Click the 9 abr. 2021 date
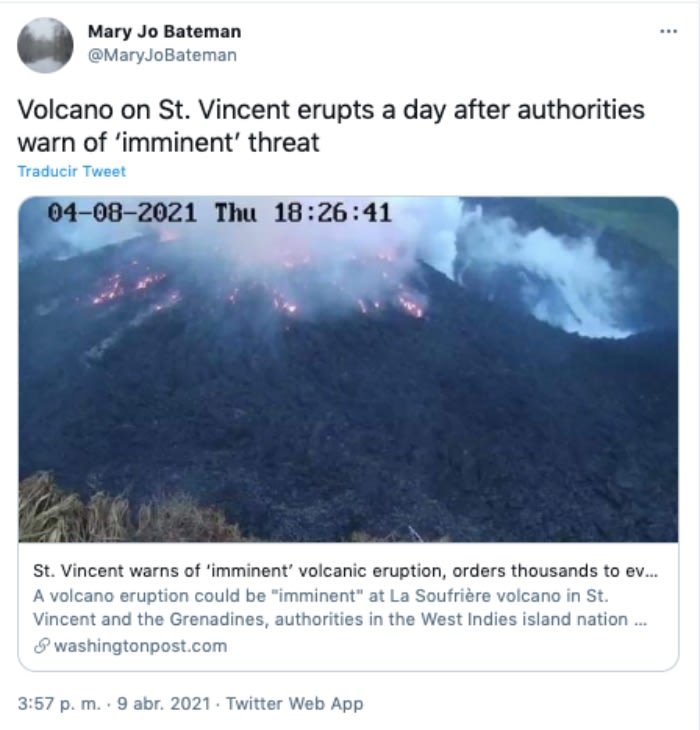700x730 pixels. coord(164,703)
